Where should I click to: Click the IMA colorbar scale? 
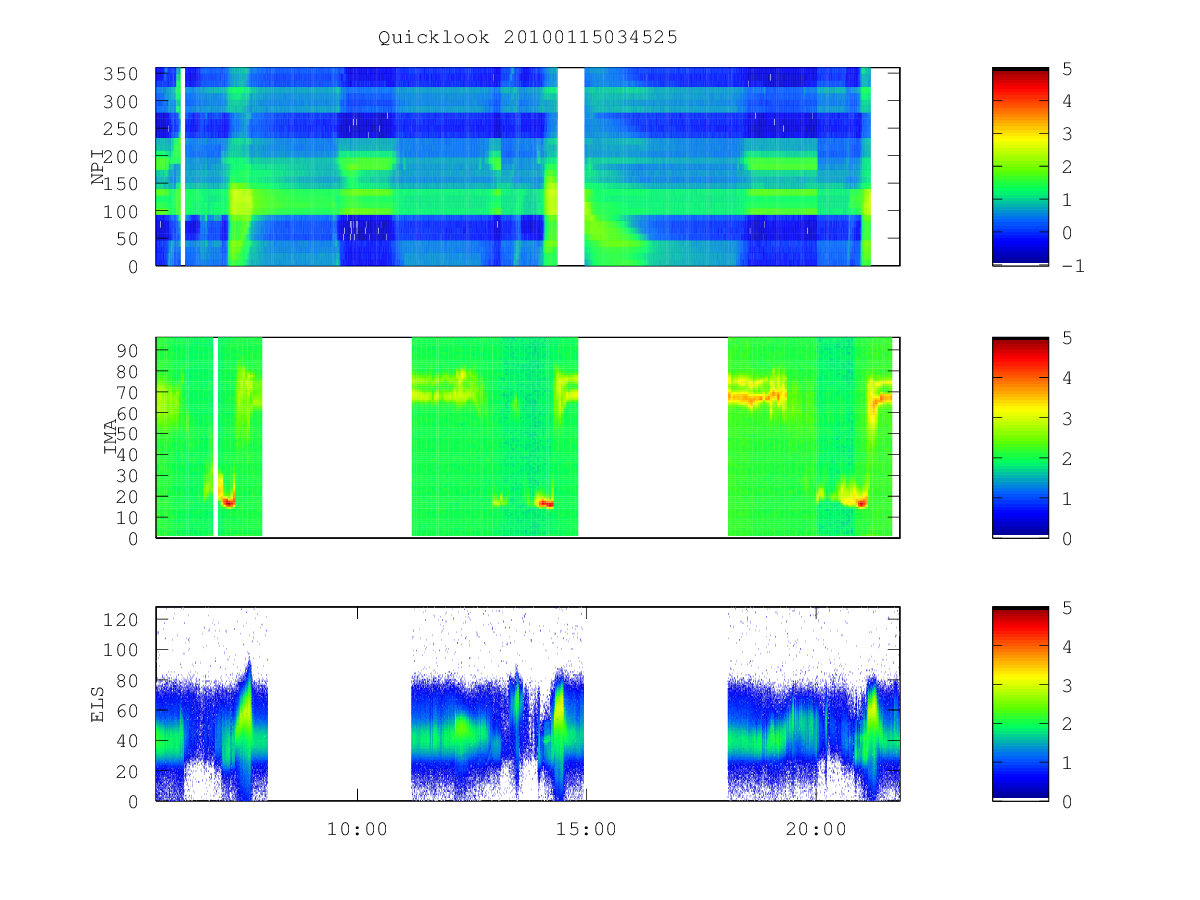coord(1020,438)
